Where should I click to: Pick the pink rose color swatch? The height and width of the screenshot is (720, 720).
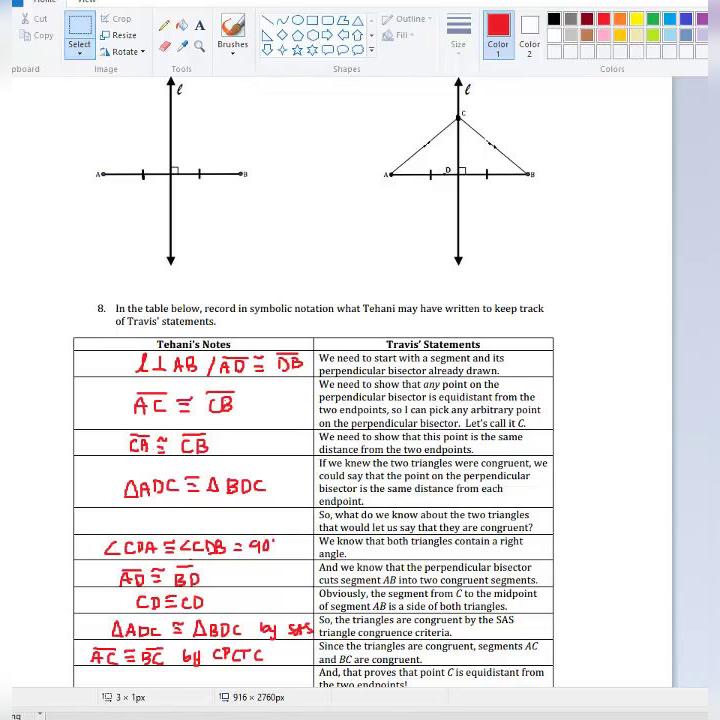pos(604,35)
